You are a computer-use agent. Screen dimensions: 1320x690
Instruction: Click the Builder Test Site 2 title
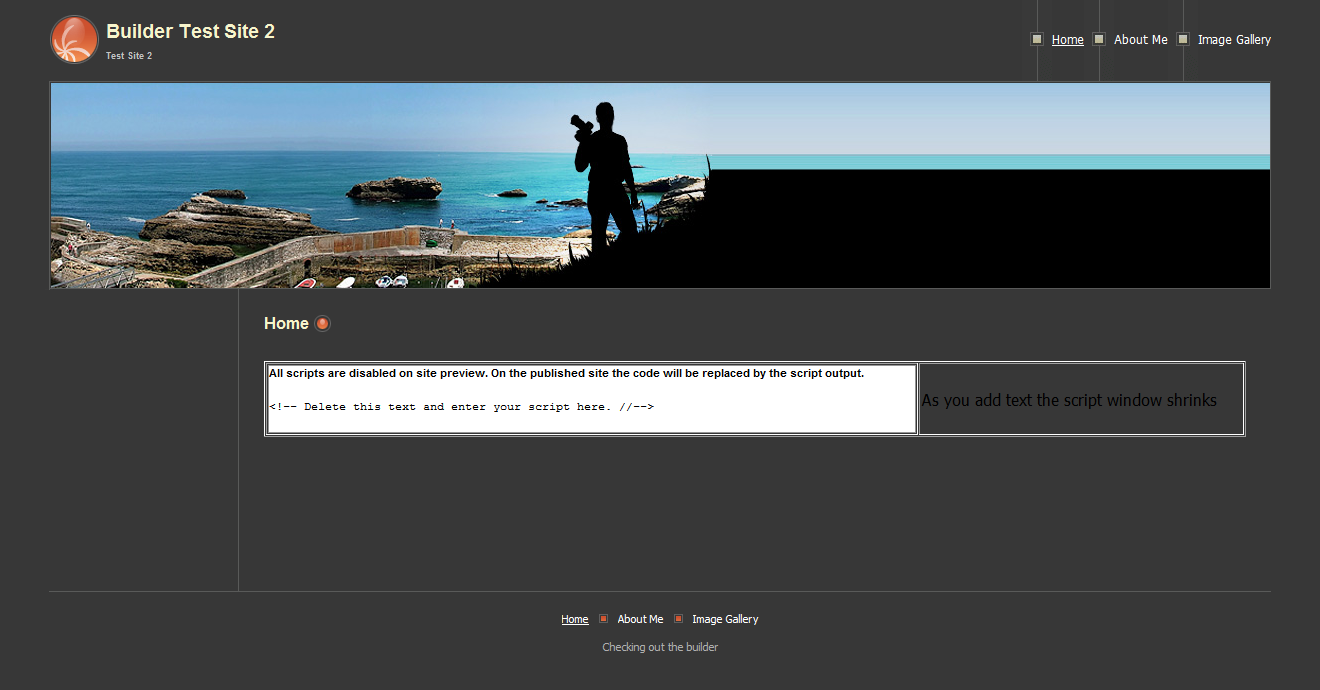[x=190, y=32]
